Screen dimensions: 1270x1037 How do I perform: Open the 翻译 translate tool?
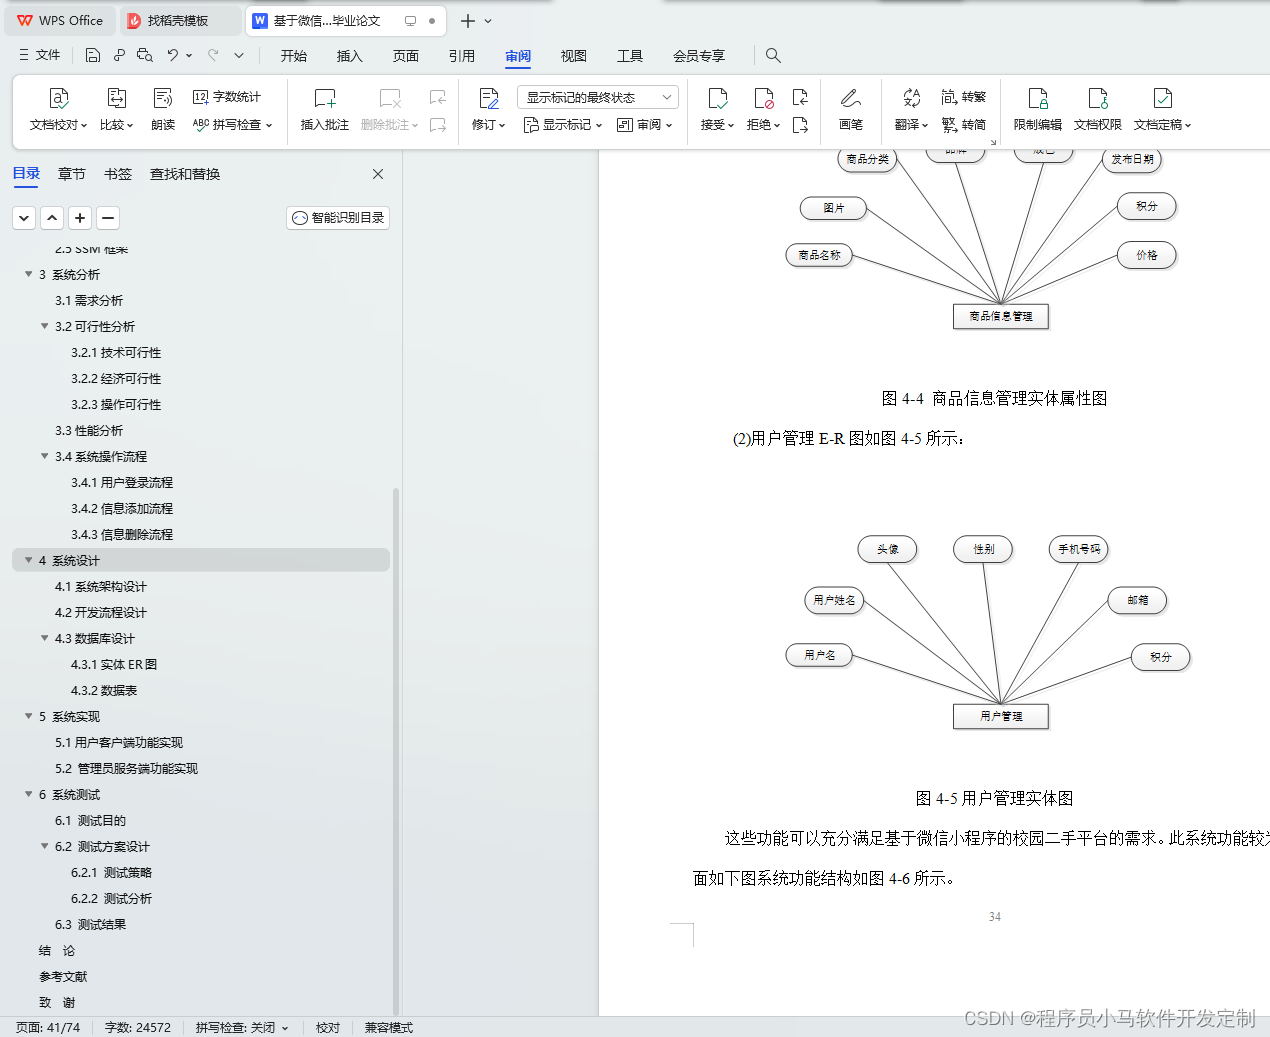[x=911, y=109]
